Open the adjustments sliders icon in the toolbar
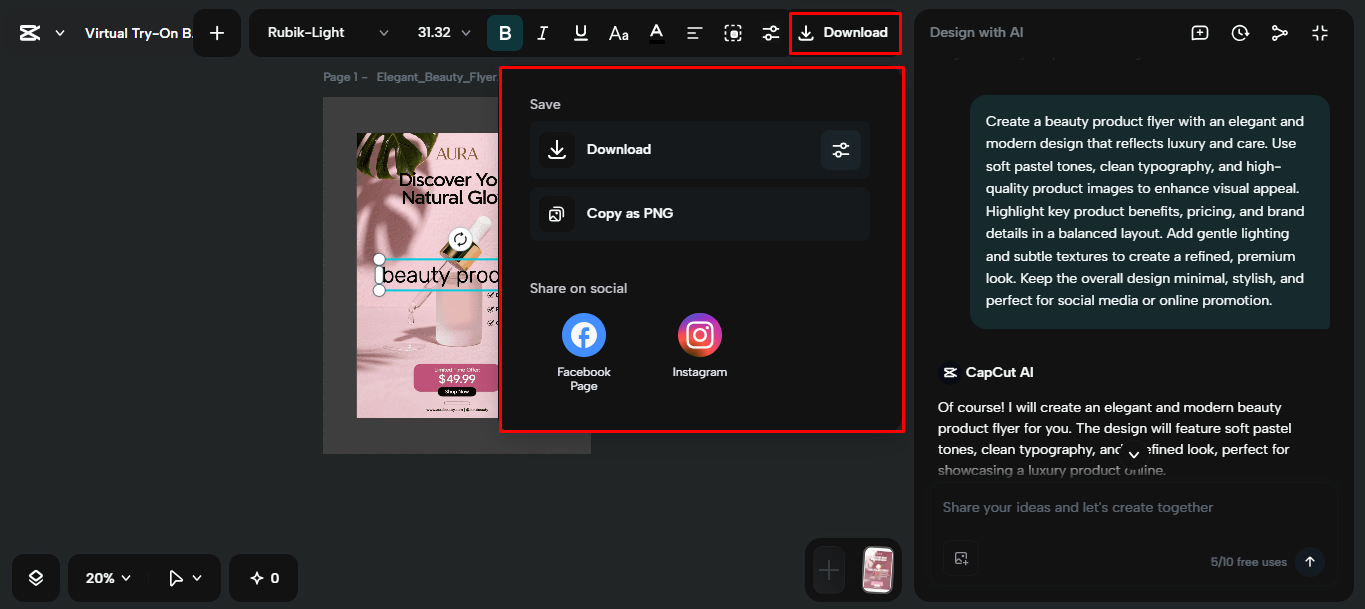The height and width of the screenshot is (609, 1365). (x=770, y=32)
